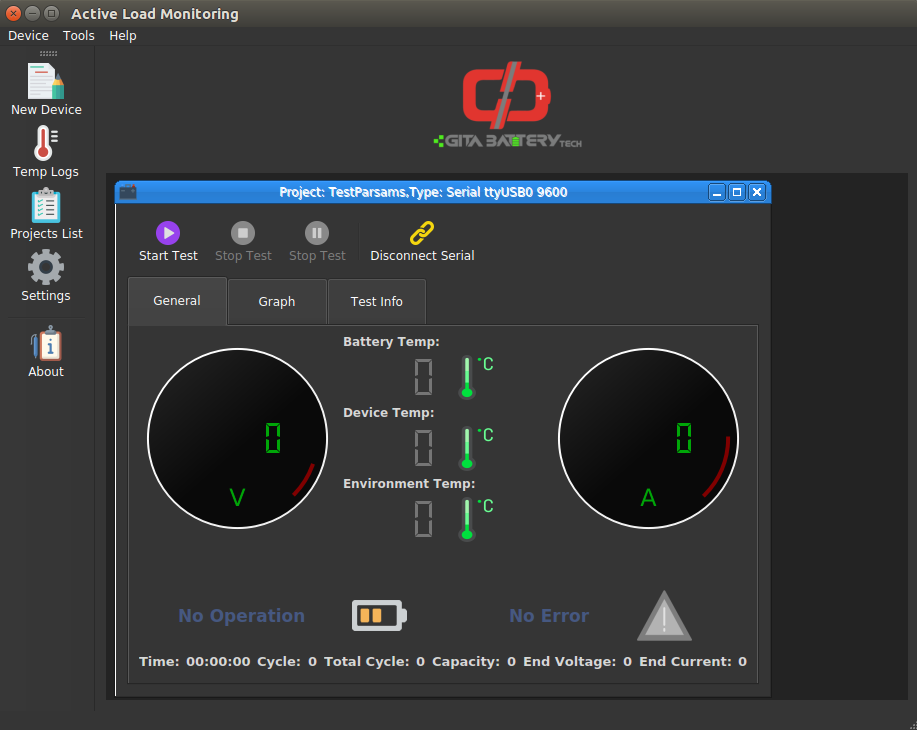Click the New Device sidebar icon
Viewport: 917px width, 730px height.
pyautogui.click(x=46, y=82)
